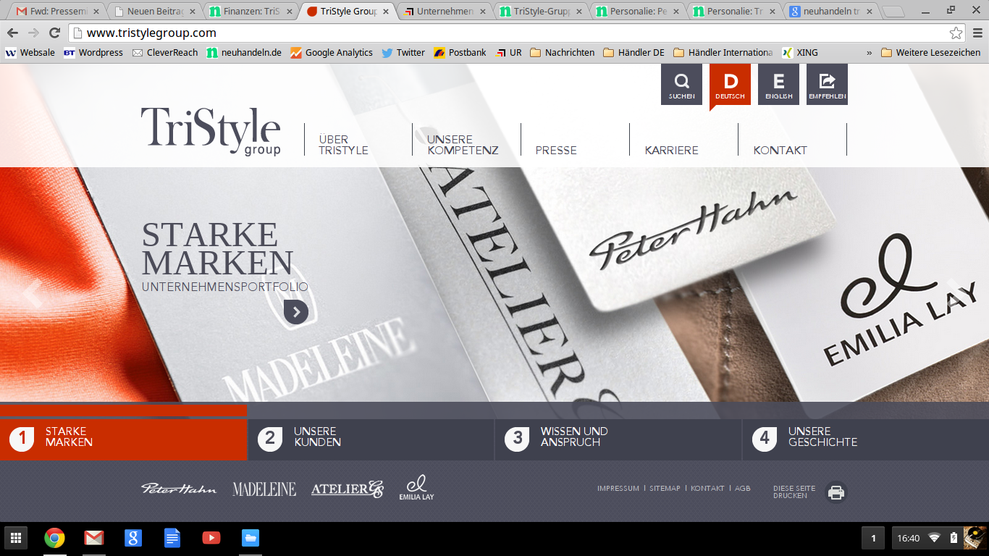Open the footer Kontakt link
Image resolution: width=989 pixels, height=556 pixels.
pyautogui.click(x=707, y=489)
